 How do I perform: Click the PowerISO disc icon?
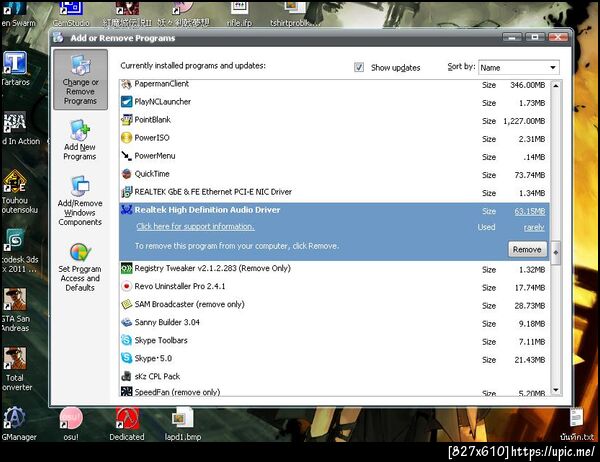126,138
